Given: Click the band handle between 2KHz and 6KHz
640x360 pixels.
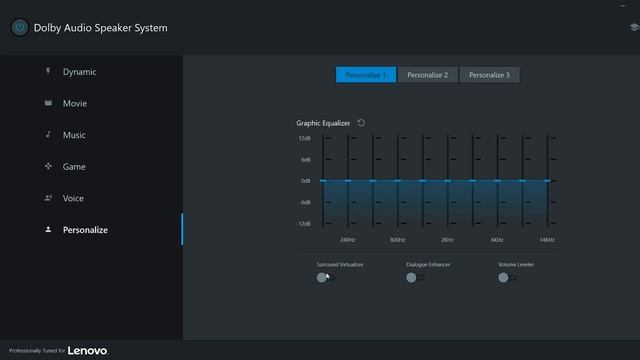Looking at the screenshot, I should pyautogui.click(x=472, y=180).
